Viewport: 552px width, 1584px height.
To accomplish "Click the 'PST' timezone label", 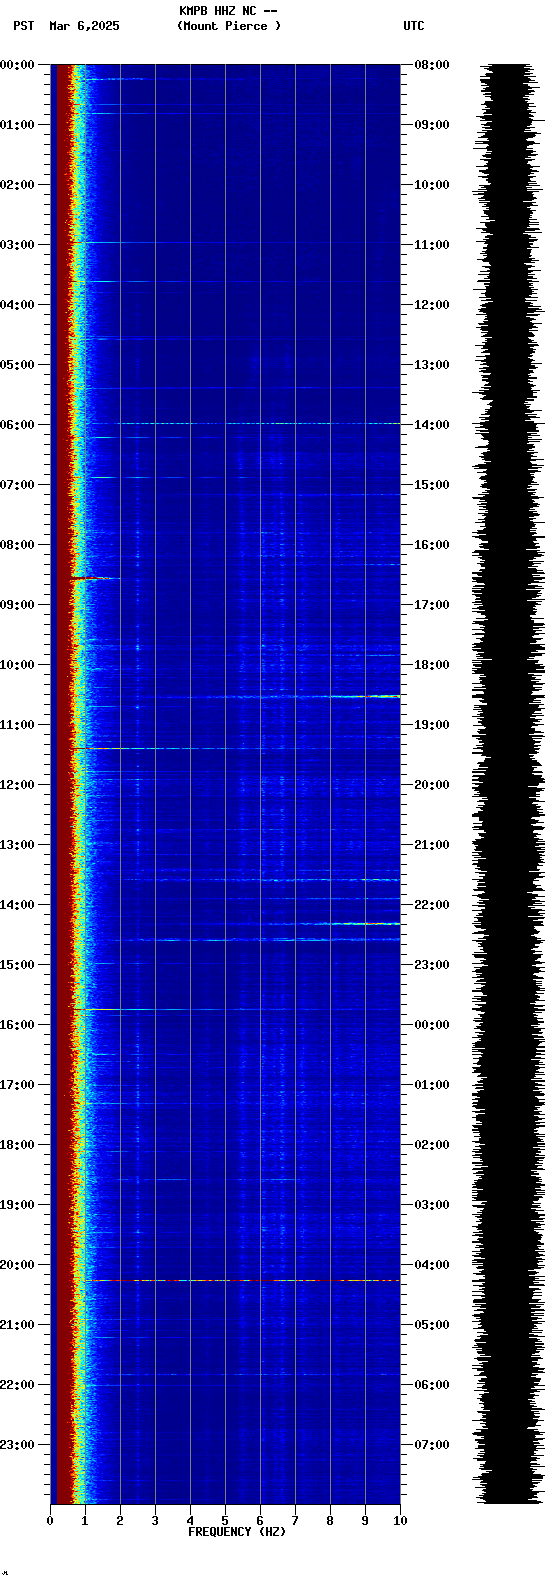I will pos(23,26).
